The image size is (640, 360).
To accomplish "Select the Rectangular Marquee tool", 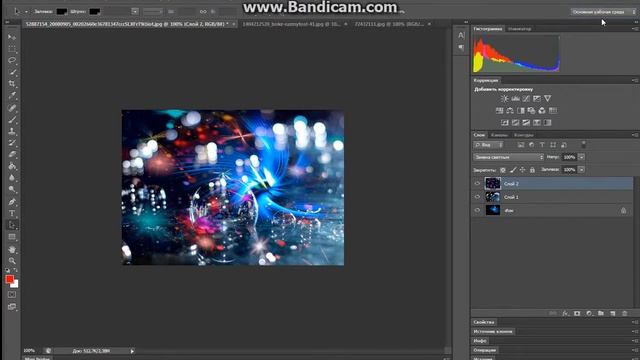I will (x=12, y=49).
